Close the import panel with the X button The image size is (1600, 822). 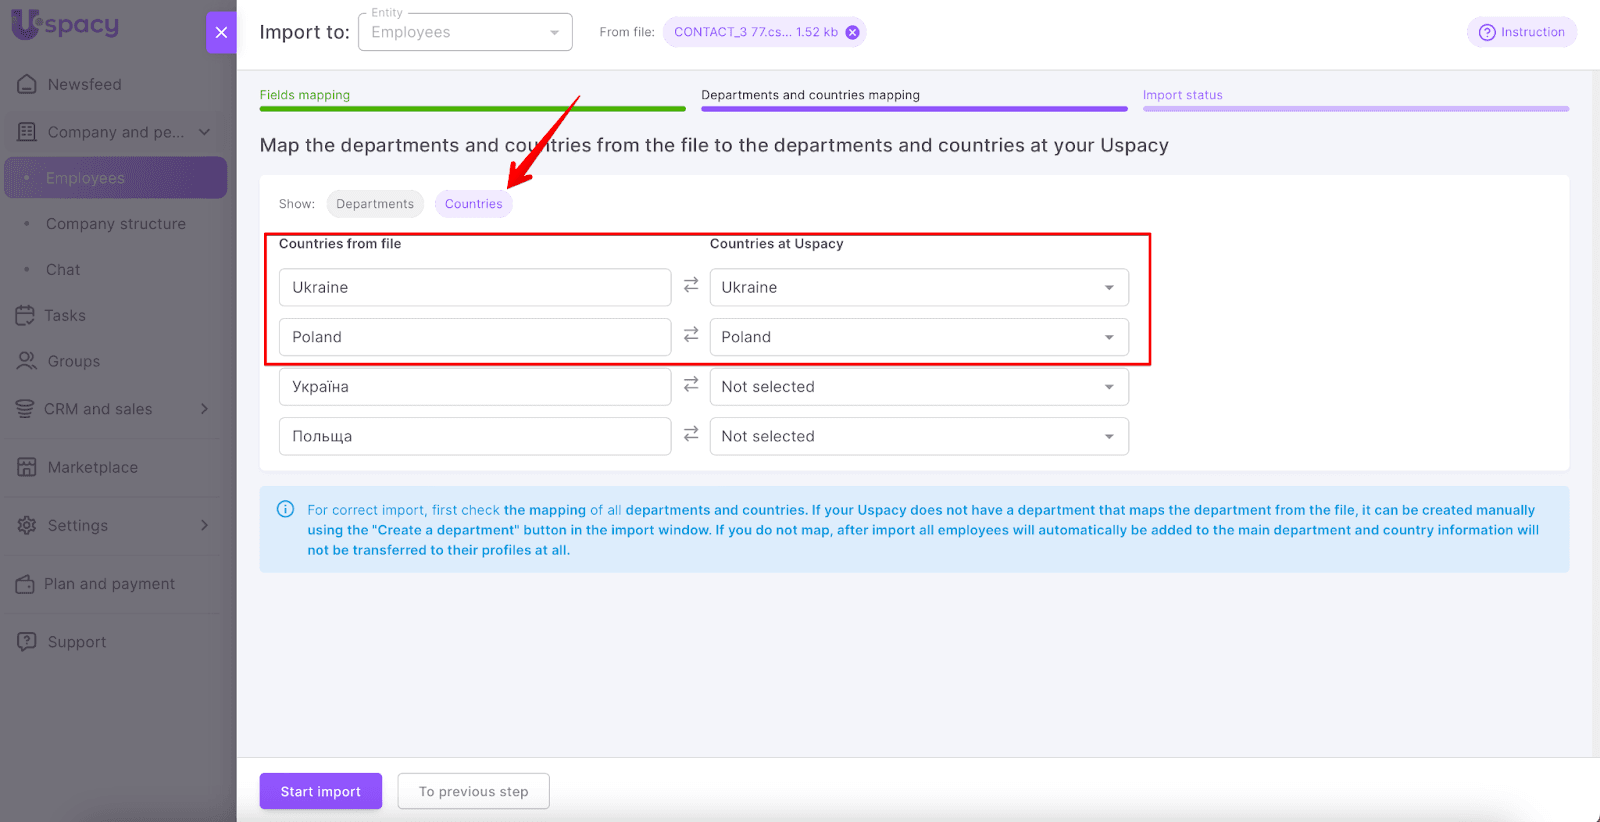(221, 32)
